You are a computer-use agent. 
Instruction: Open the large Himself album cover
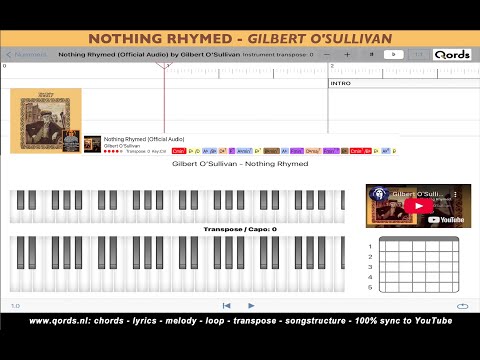point(46,121)
